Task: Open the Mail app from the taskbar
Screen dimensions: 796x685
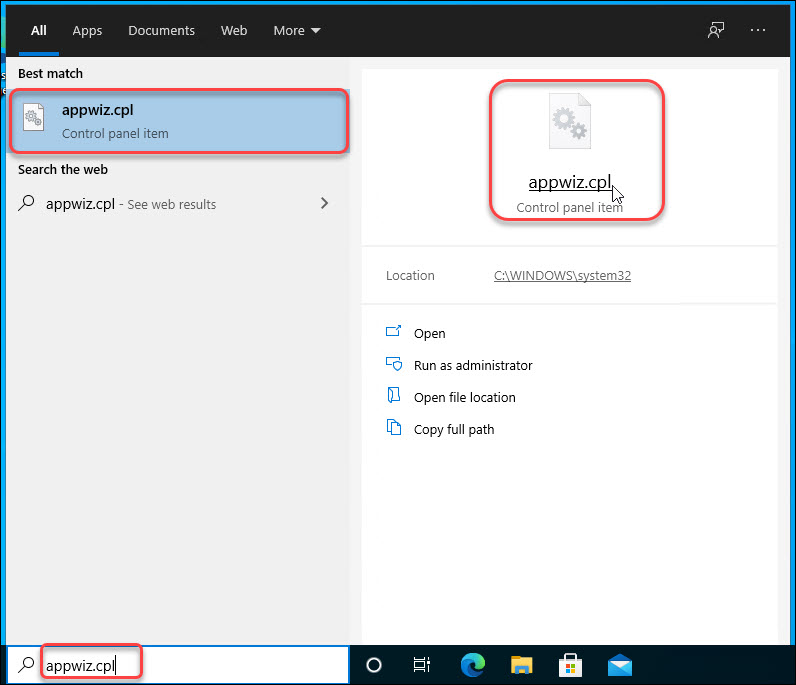Action: tap(619, 665)
